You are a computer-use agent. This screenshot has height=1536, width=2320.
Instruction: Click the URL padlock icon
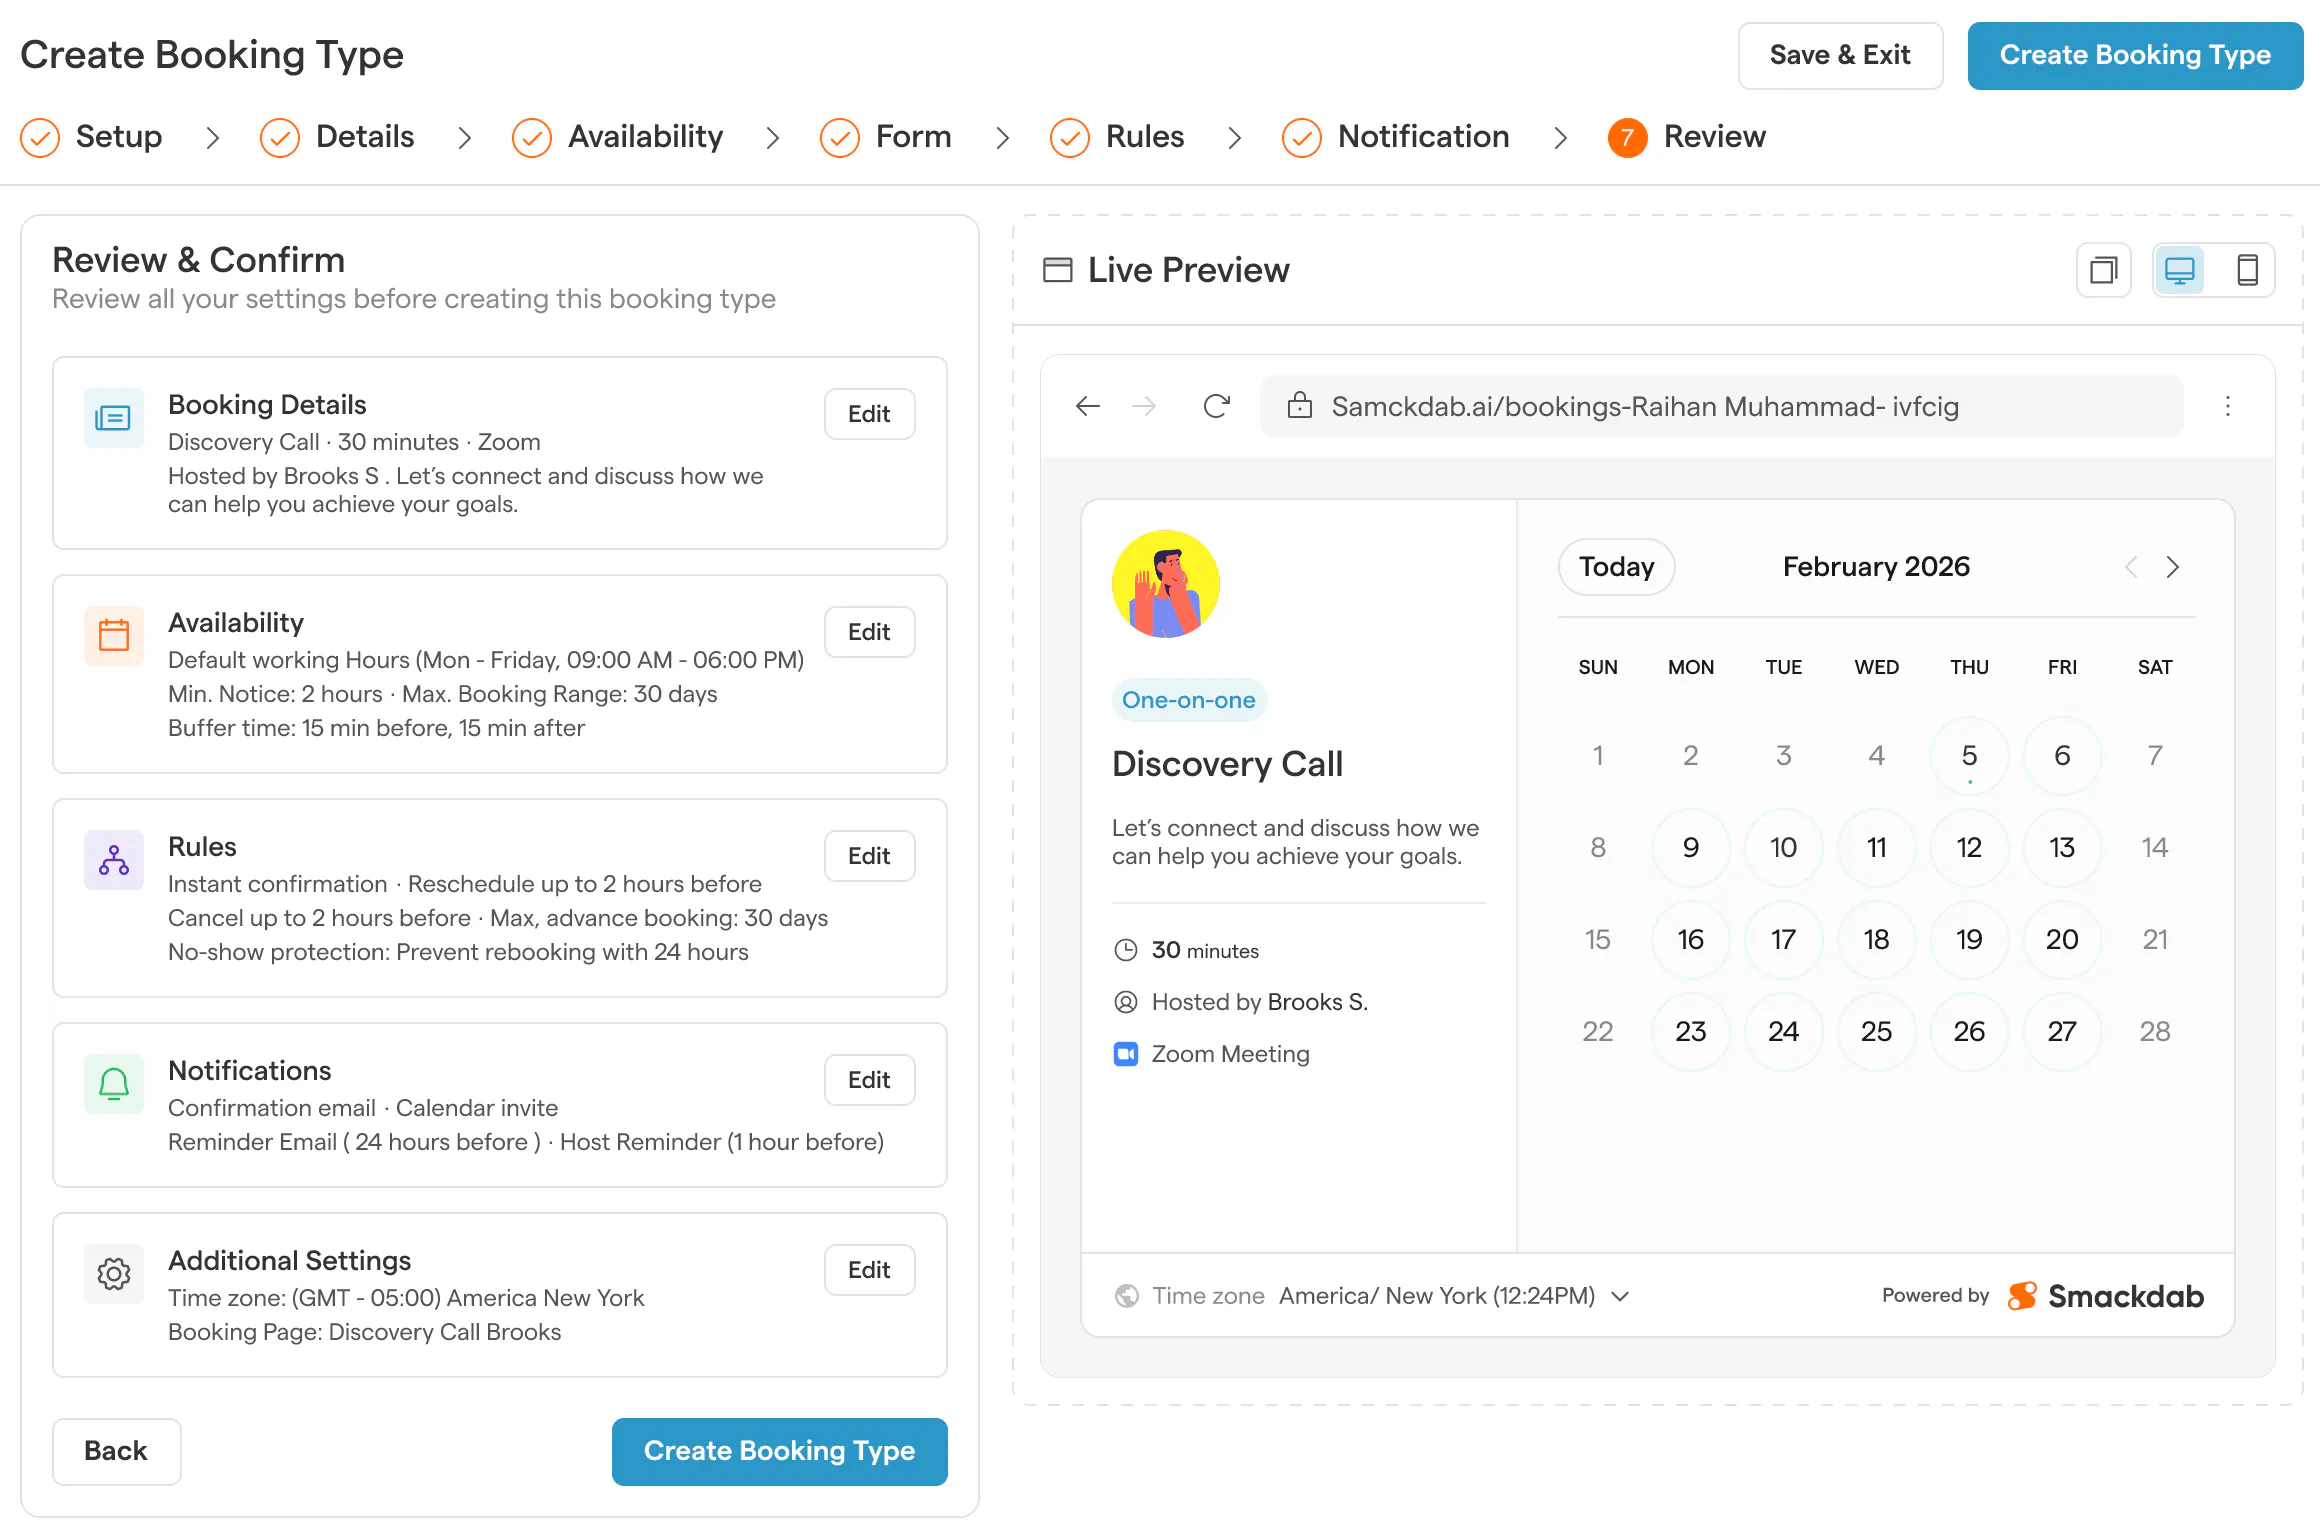[1299, 405]
